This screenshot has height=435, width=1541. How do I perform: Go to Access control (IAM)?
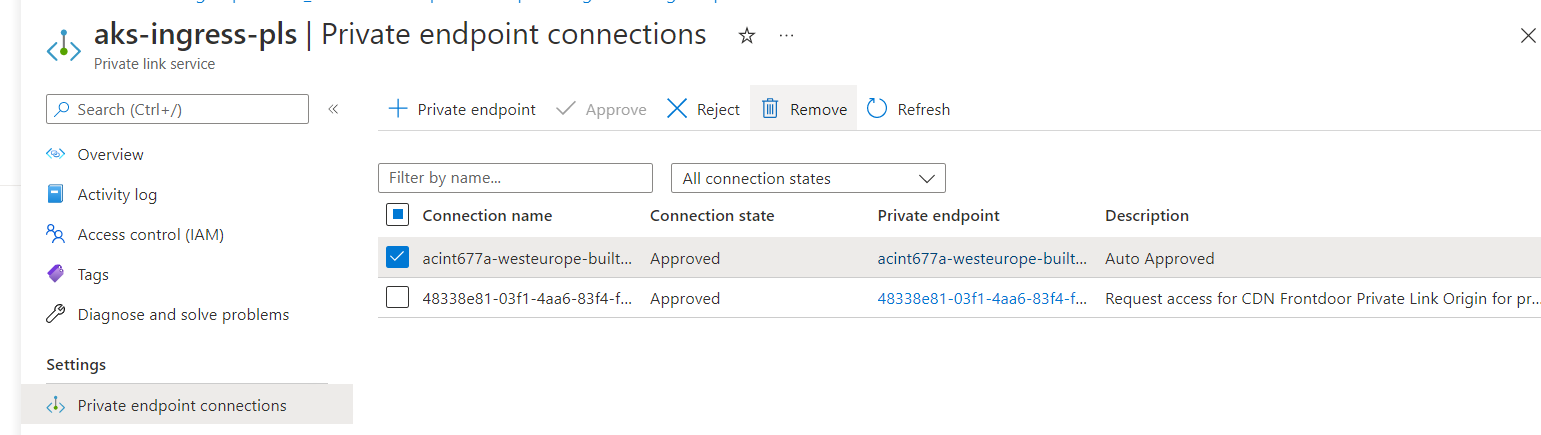coord(150,234)
